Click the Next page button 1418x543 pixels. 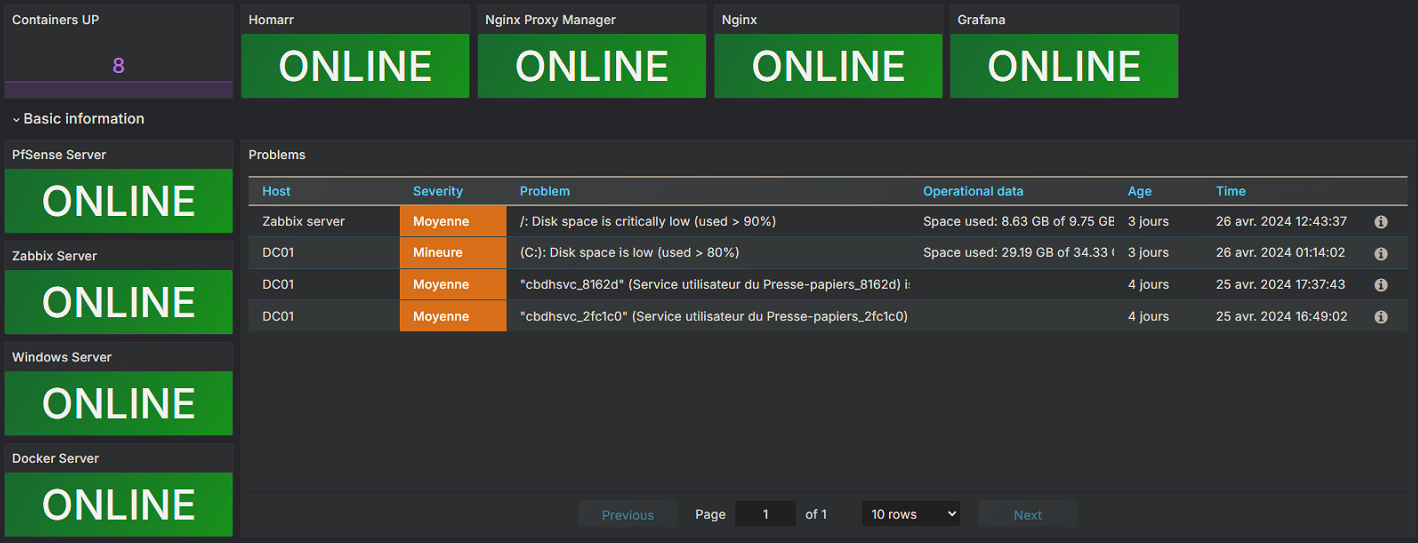(x=1027, y=515)
